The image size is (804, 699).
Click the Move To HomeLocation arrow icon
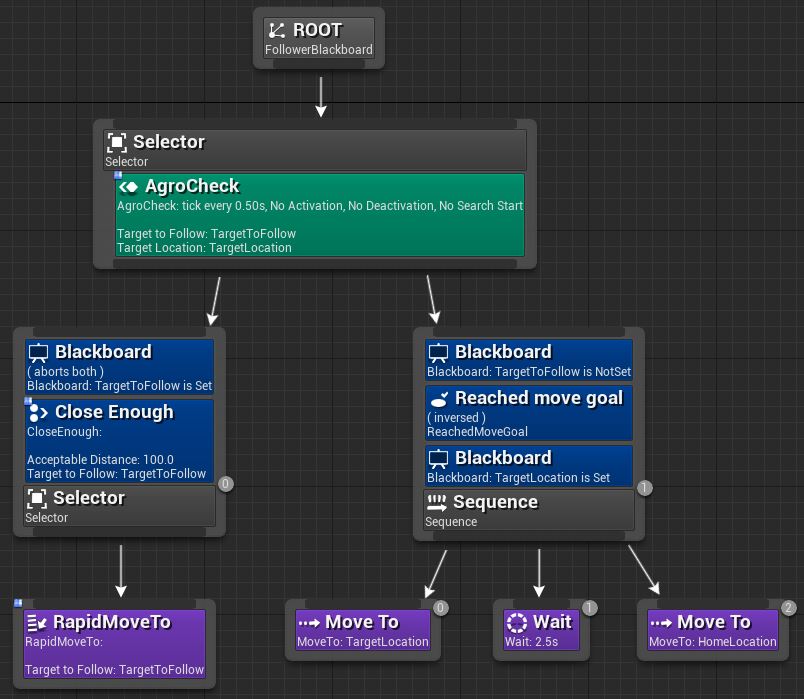click(x=661, y=622)
